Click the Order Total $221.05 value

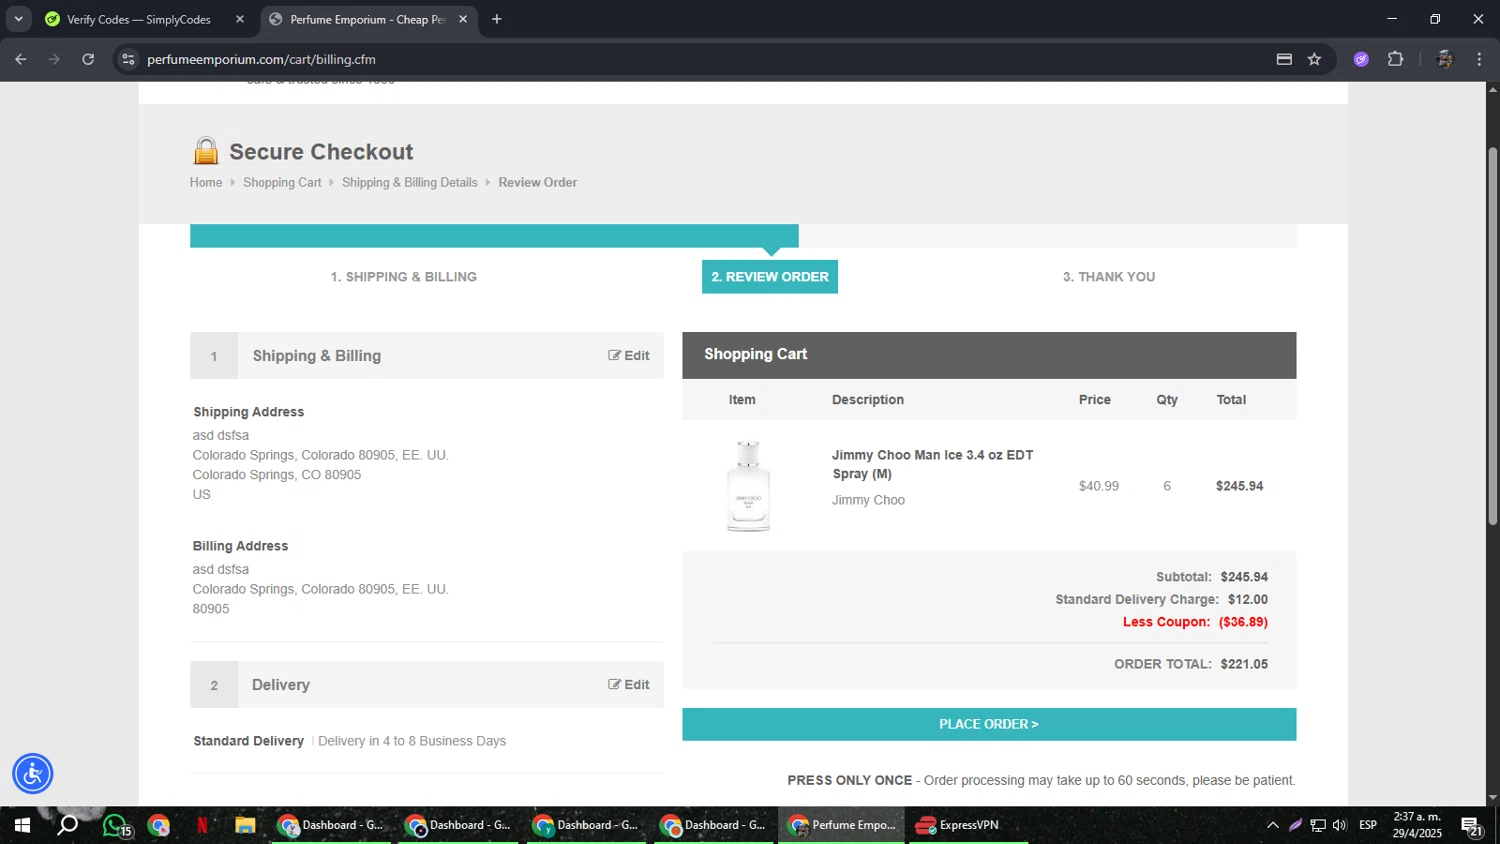click(x=1244, y=664)
